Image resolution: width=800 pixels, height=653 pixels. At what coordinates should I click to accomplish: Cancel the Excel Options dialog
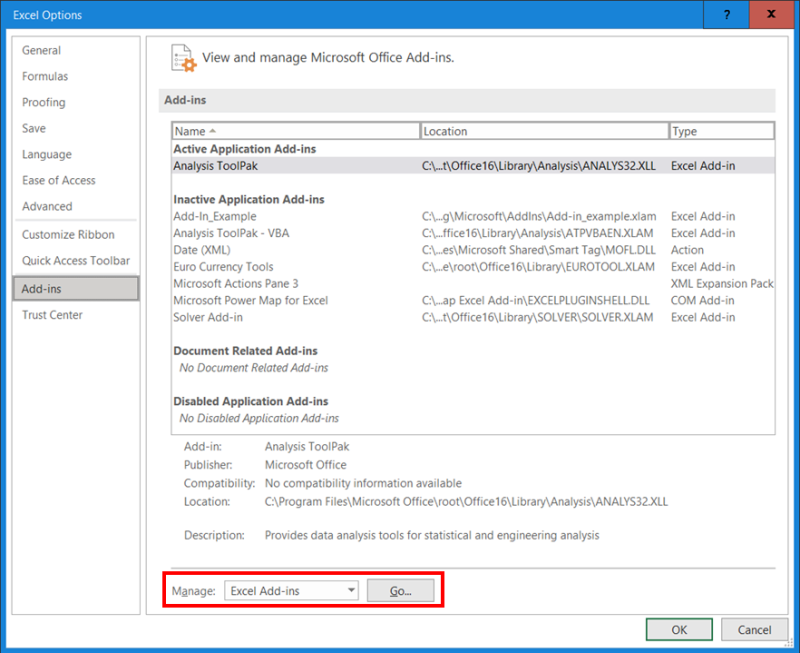(754, 630)
